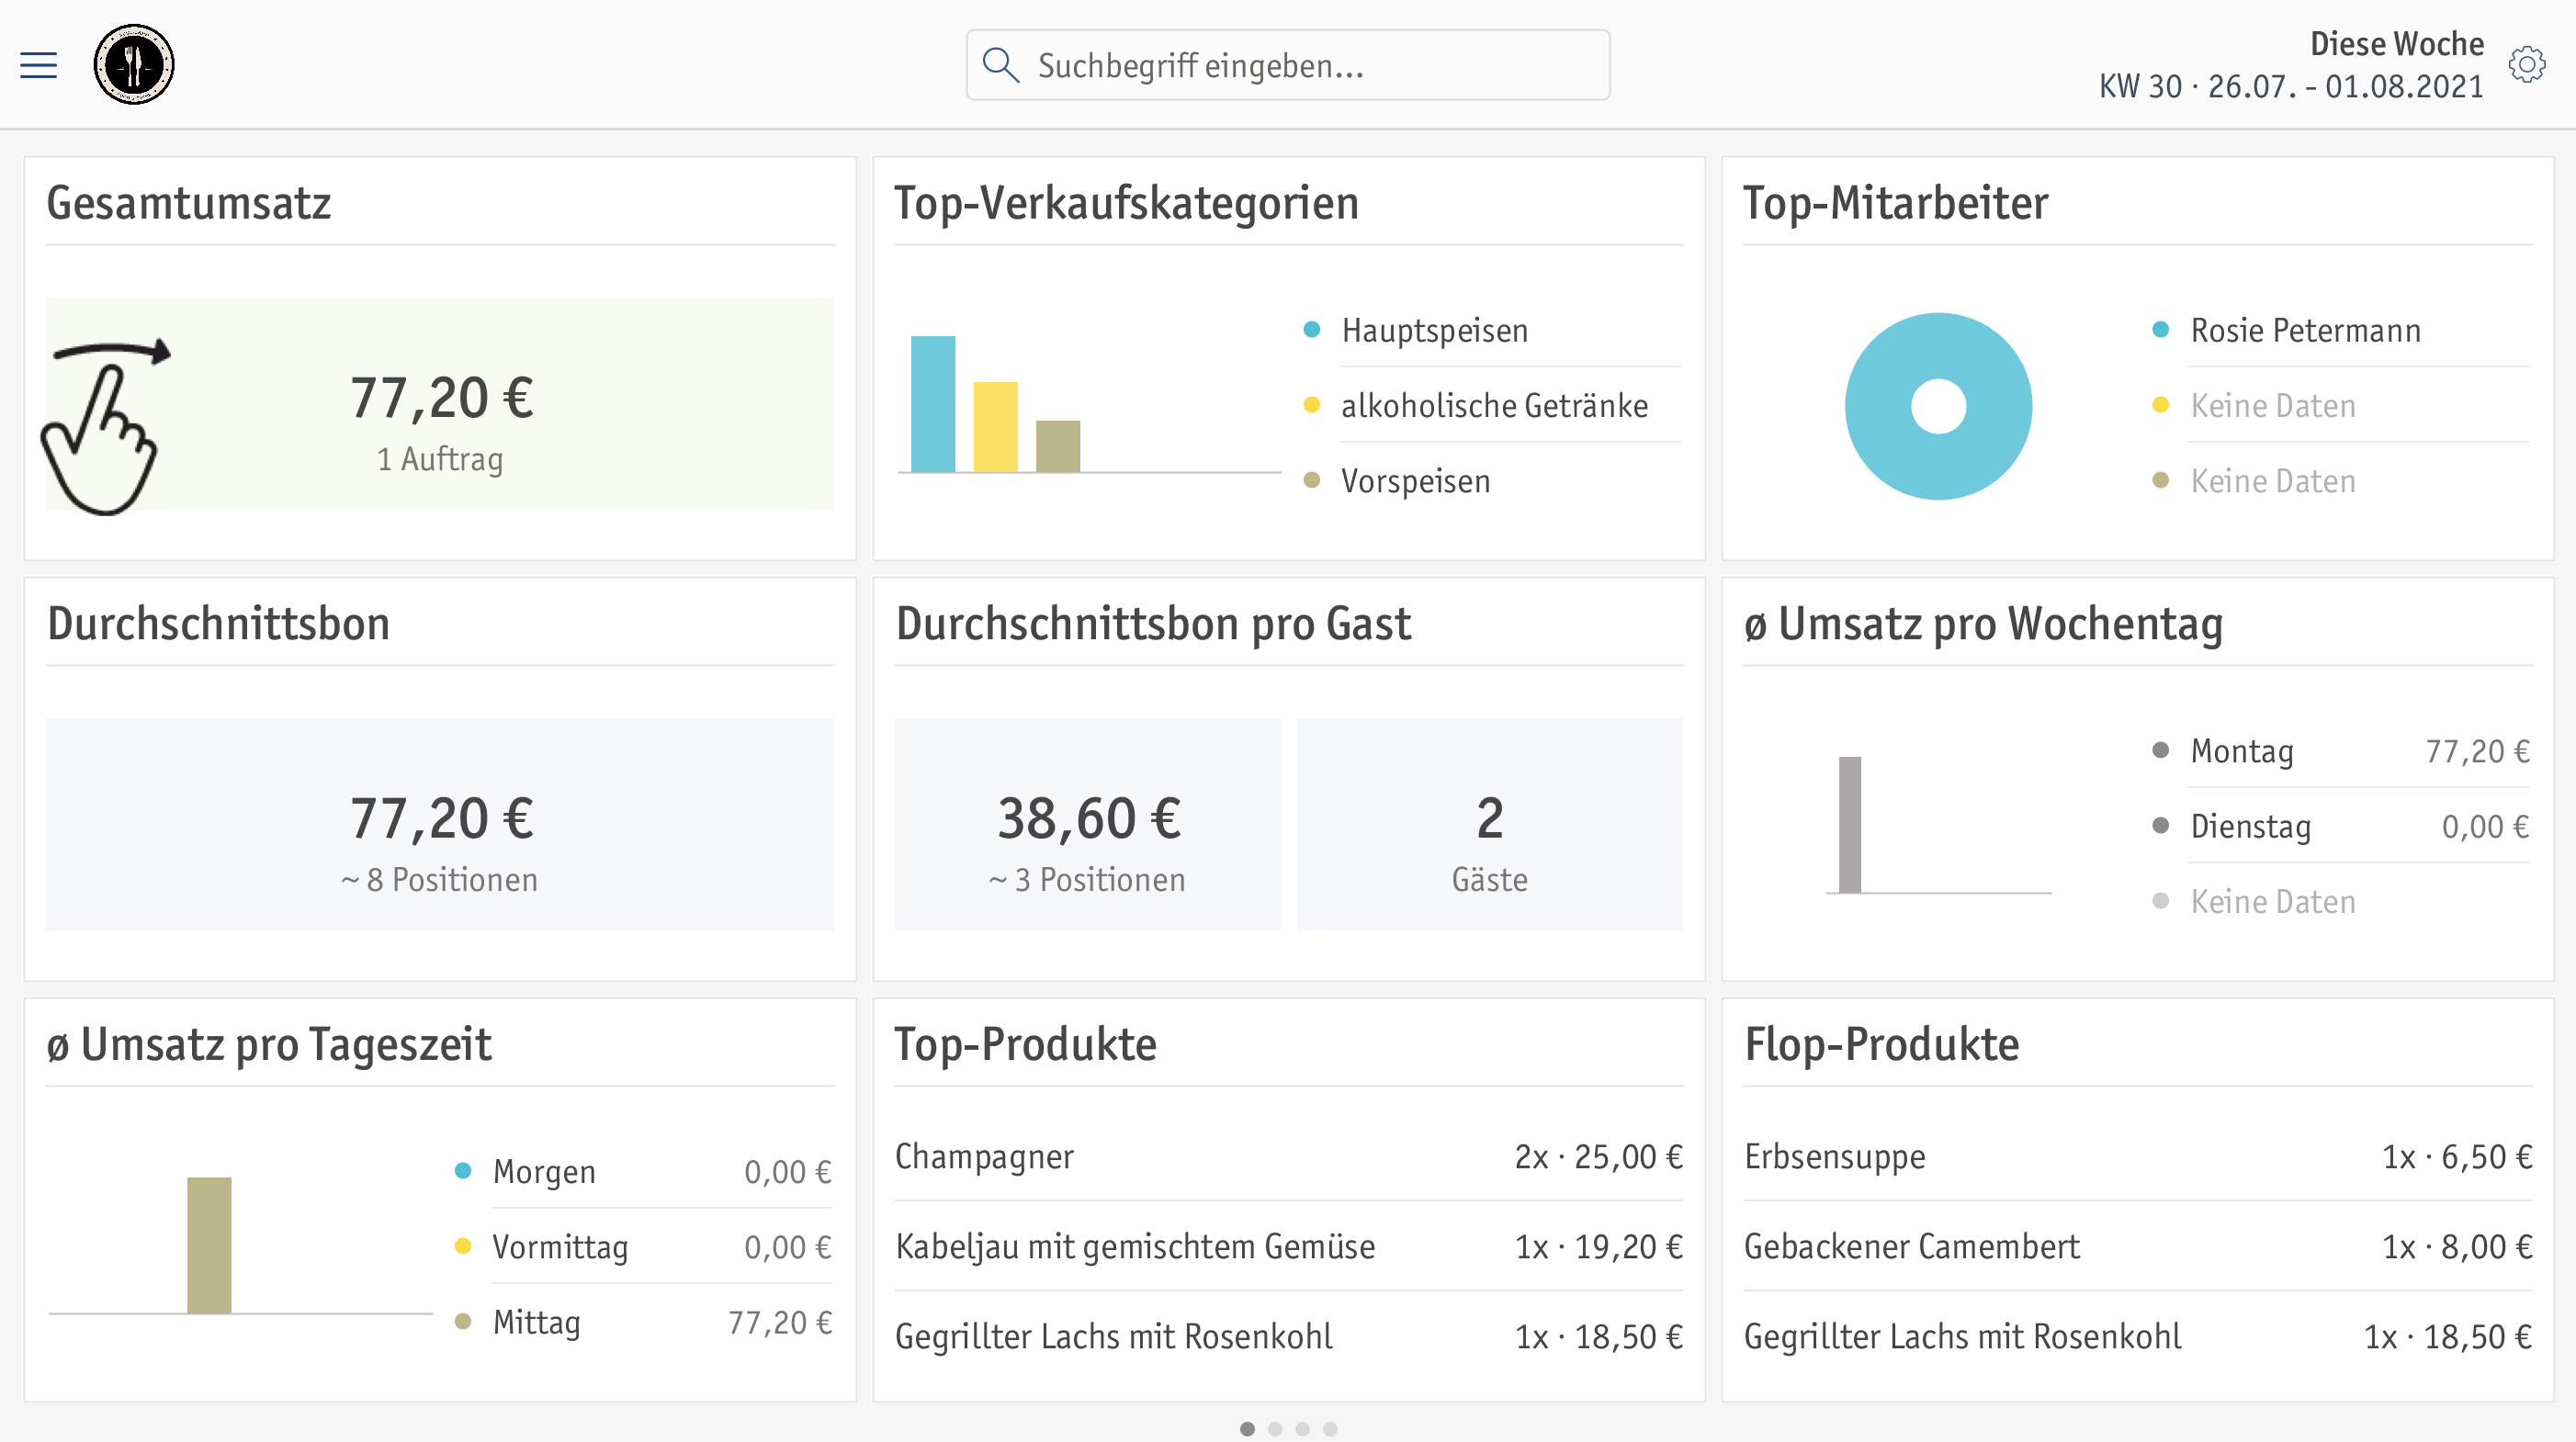The image size is (2576, 1442).
Task: Select the Vorspeisen category label
Action: pos(1415,481)
